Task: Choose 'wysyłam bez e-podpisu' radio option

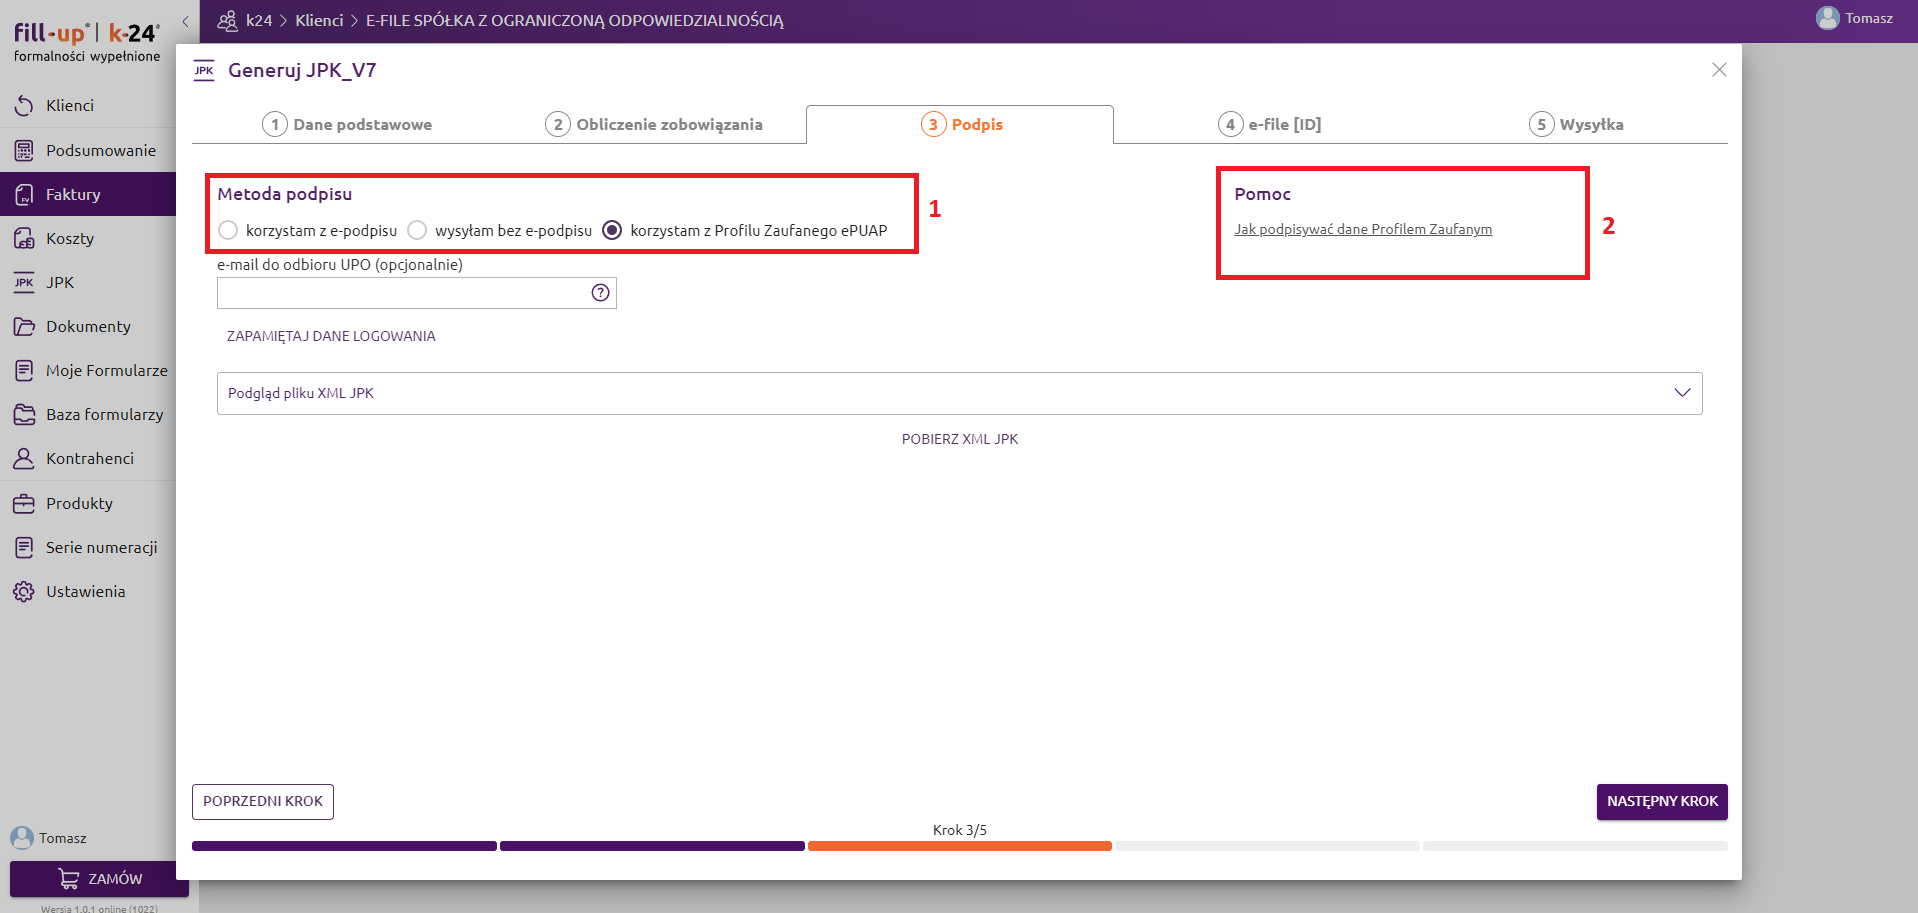Action: 417,231
